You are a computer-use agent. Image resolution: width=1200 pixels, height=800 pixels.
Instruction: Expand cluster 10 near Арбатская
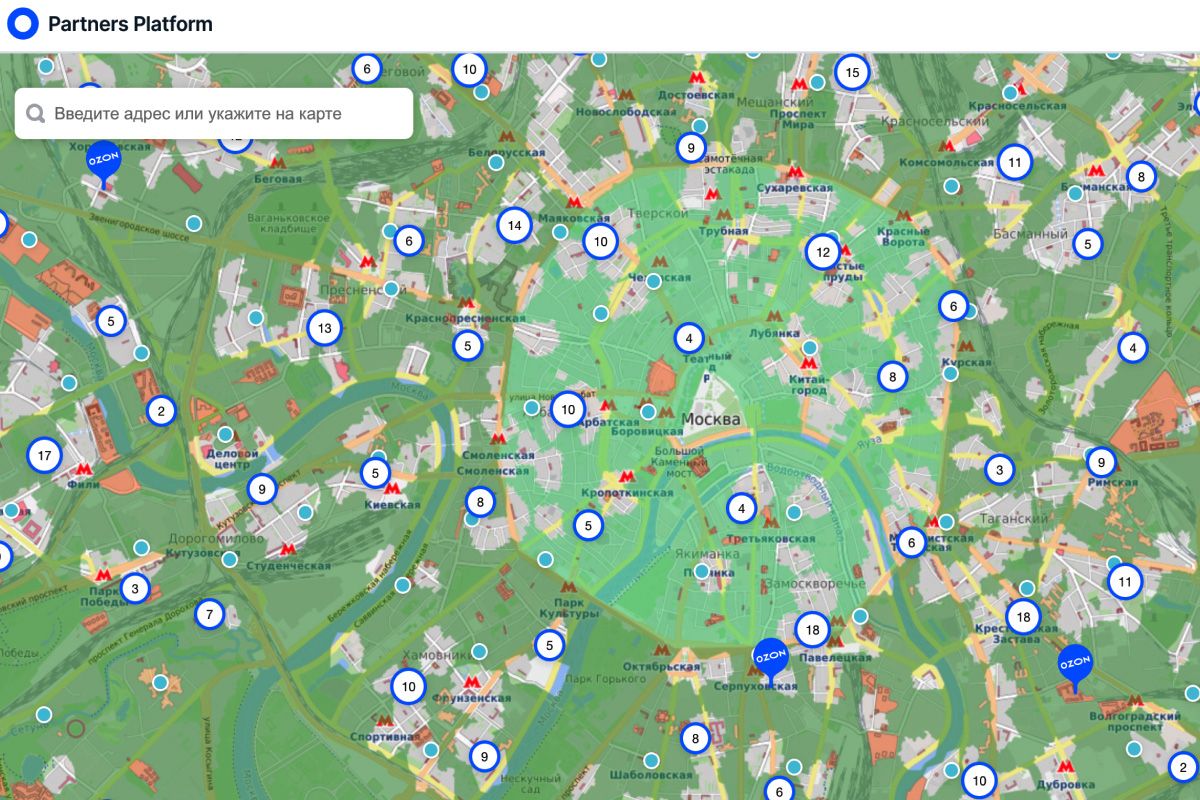(x=568, y=409)
